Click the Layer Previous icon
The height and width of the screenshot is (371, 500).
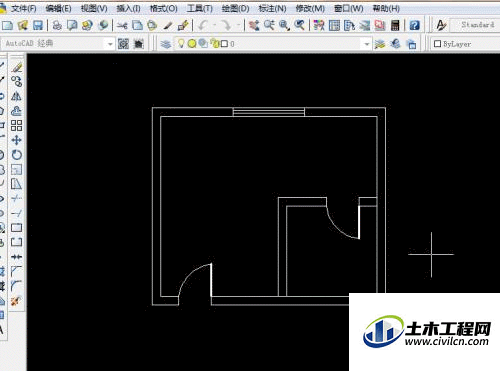[x=395, y=44]
